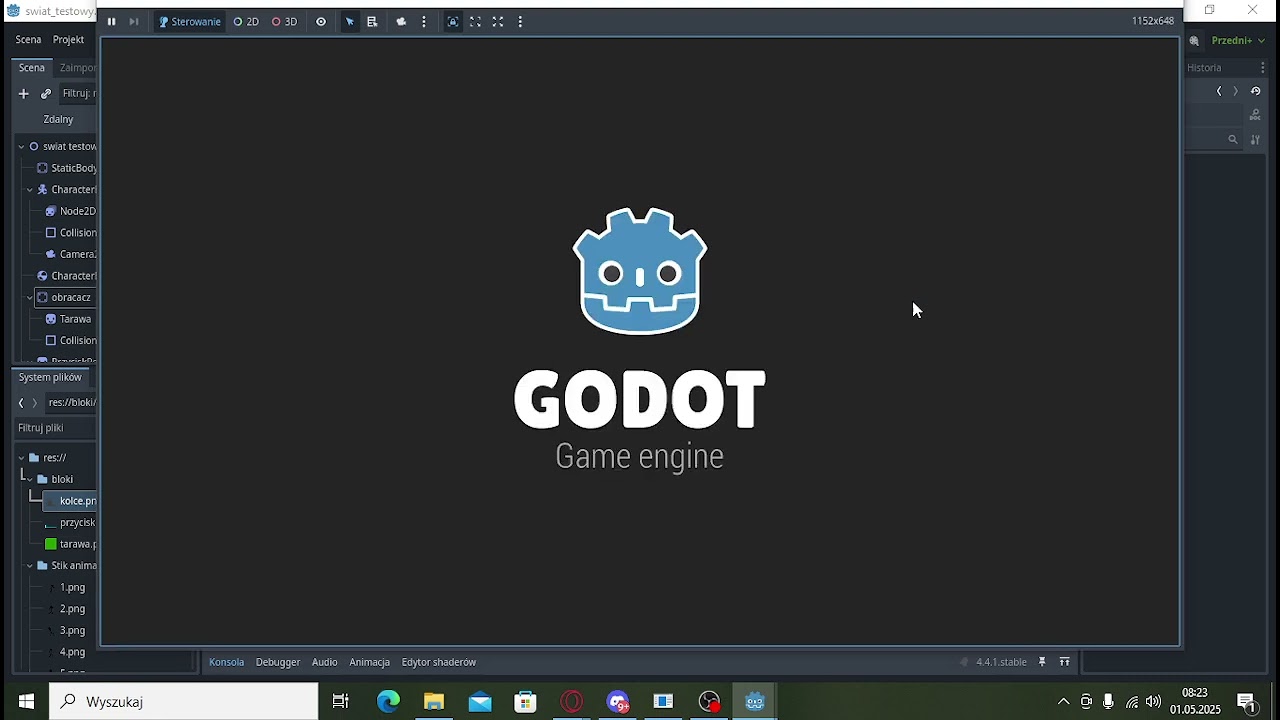Collapse the bloki folder
The width and height of the screenshot is (1280, 720).
(x=30, y=479)
